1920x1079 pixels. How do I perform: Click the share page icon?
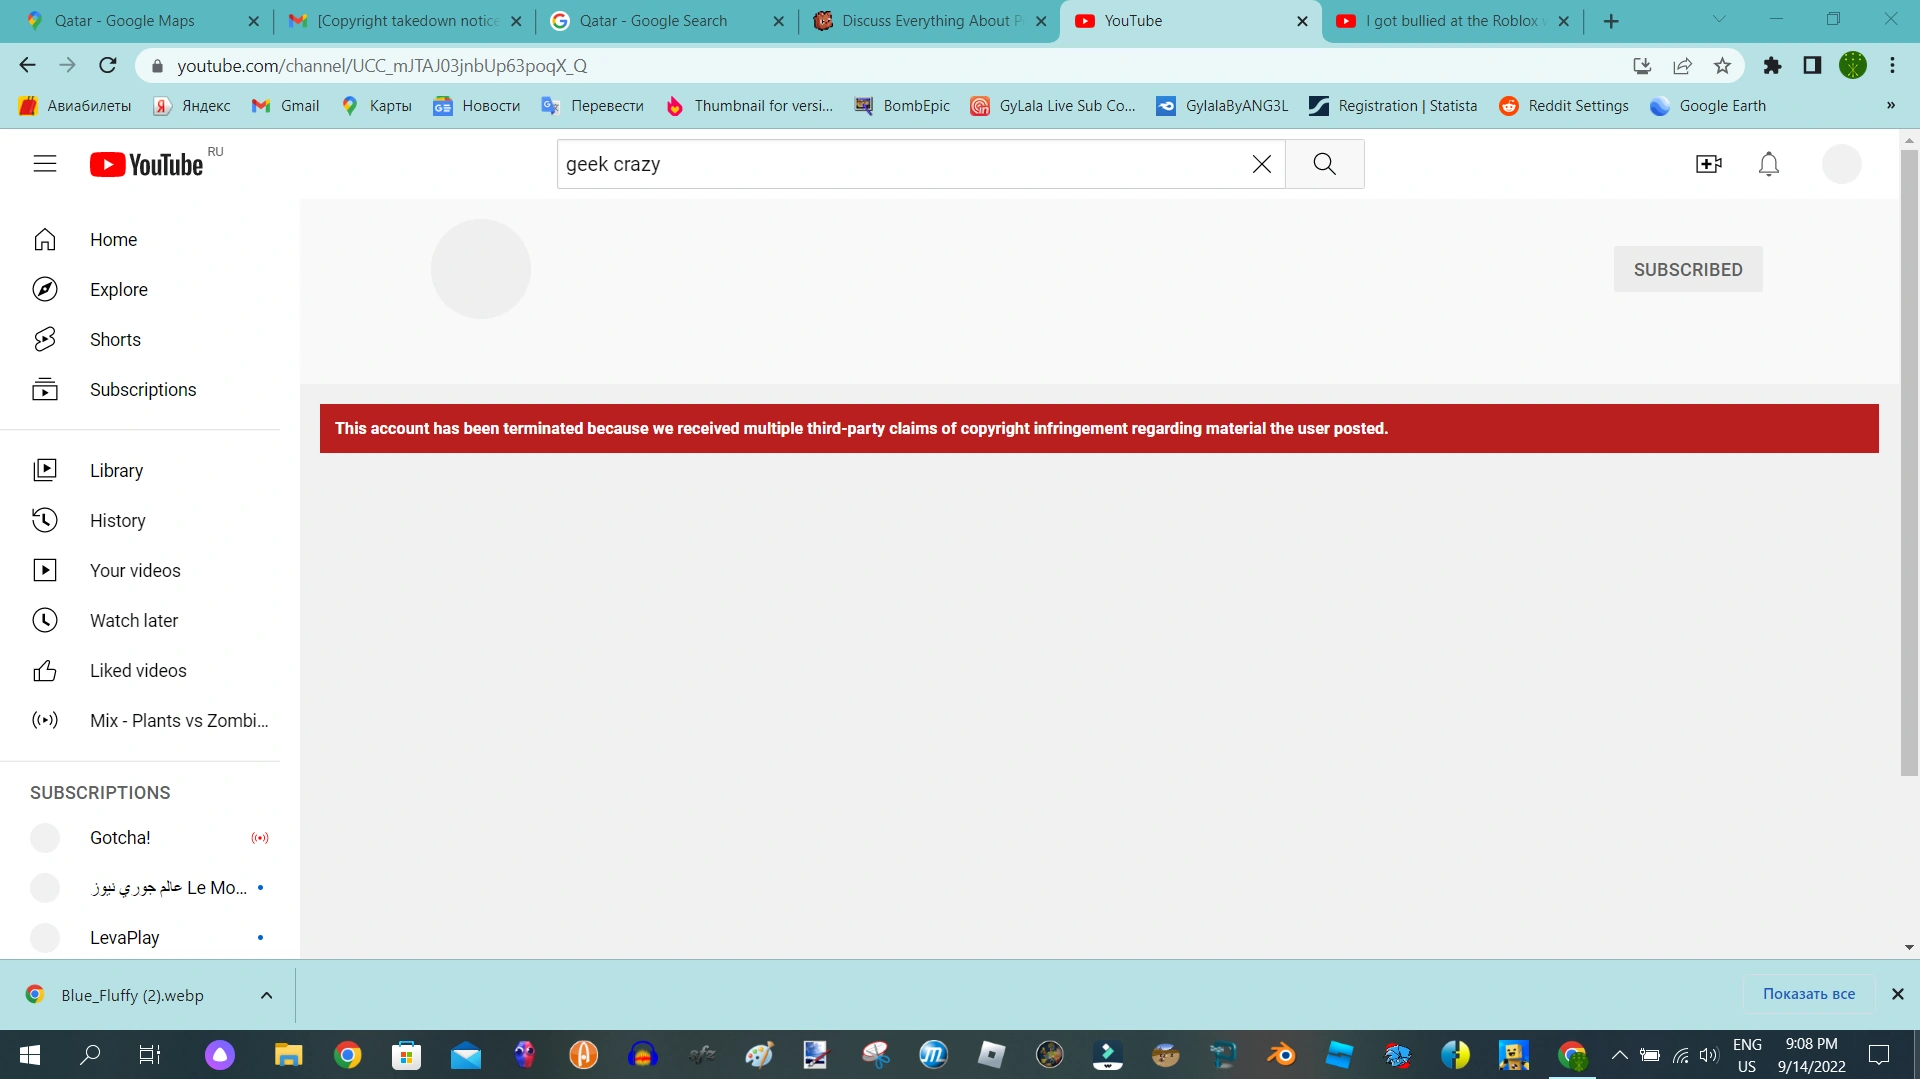tap(1683, 65)
